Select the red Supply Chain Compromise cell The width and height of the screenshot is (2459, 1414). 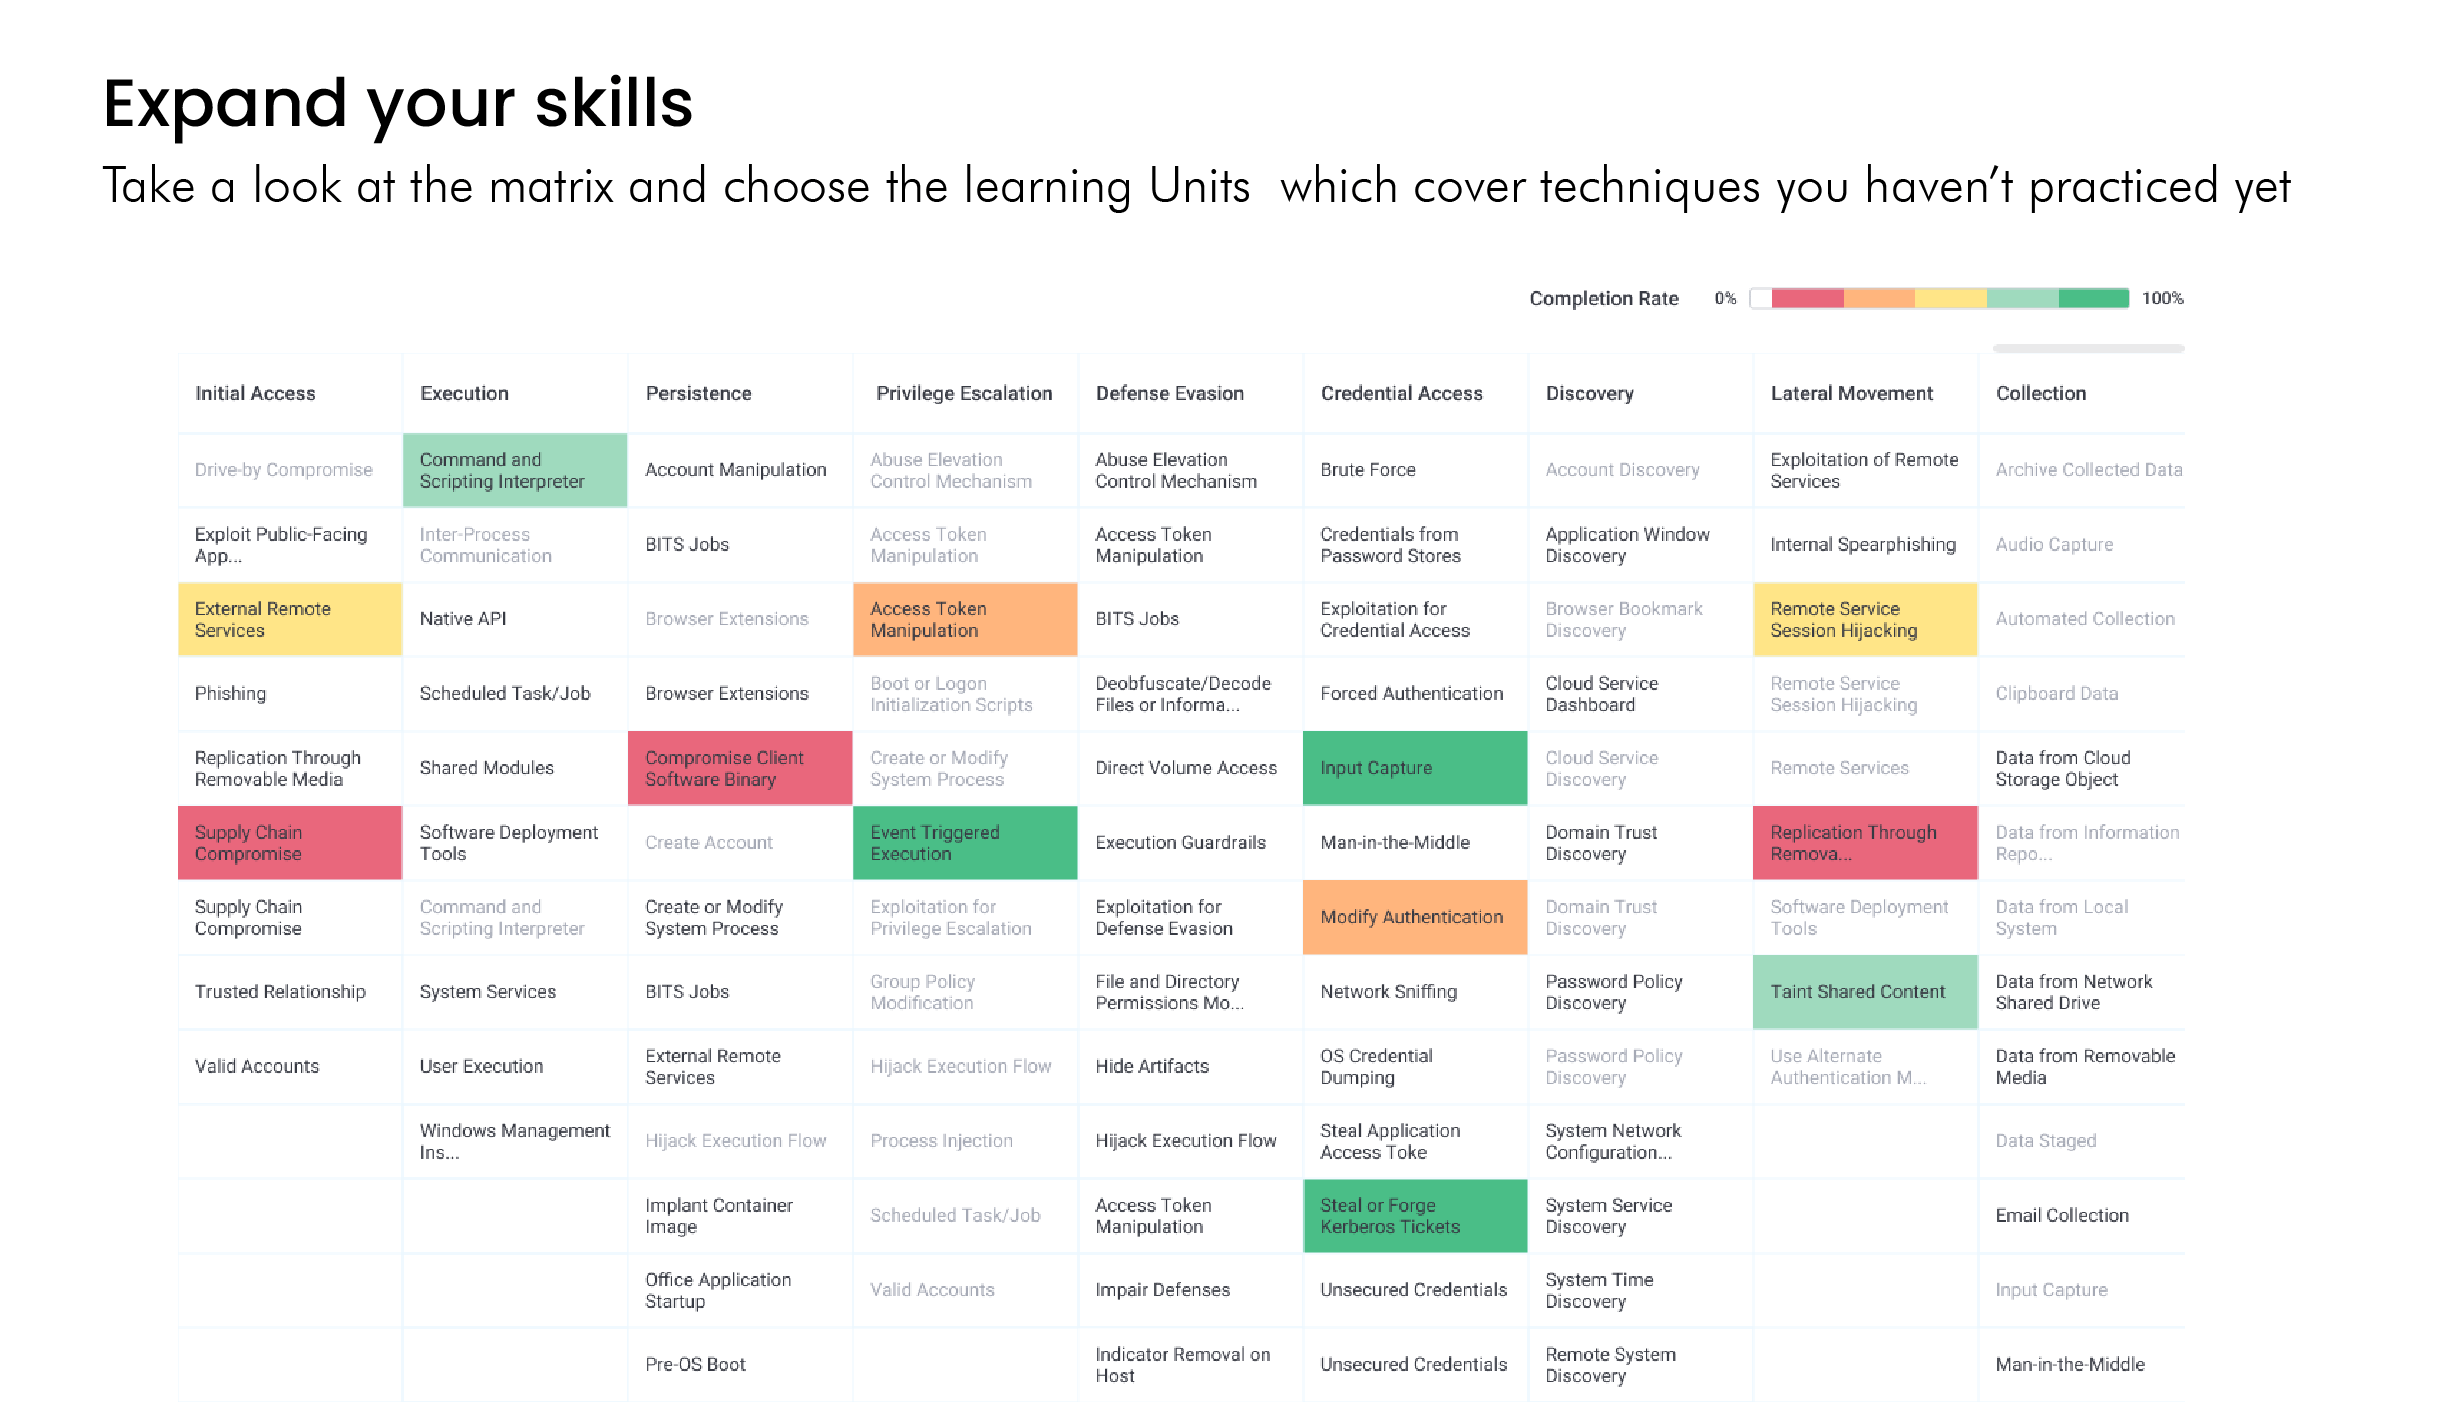[290, 843]
